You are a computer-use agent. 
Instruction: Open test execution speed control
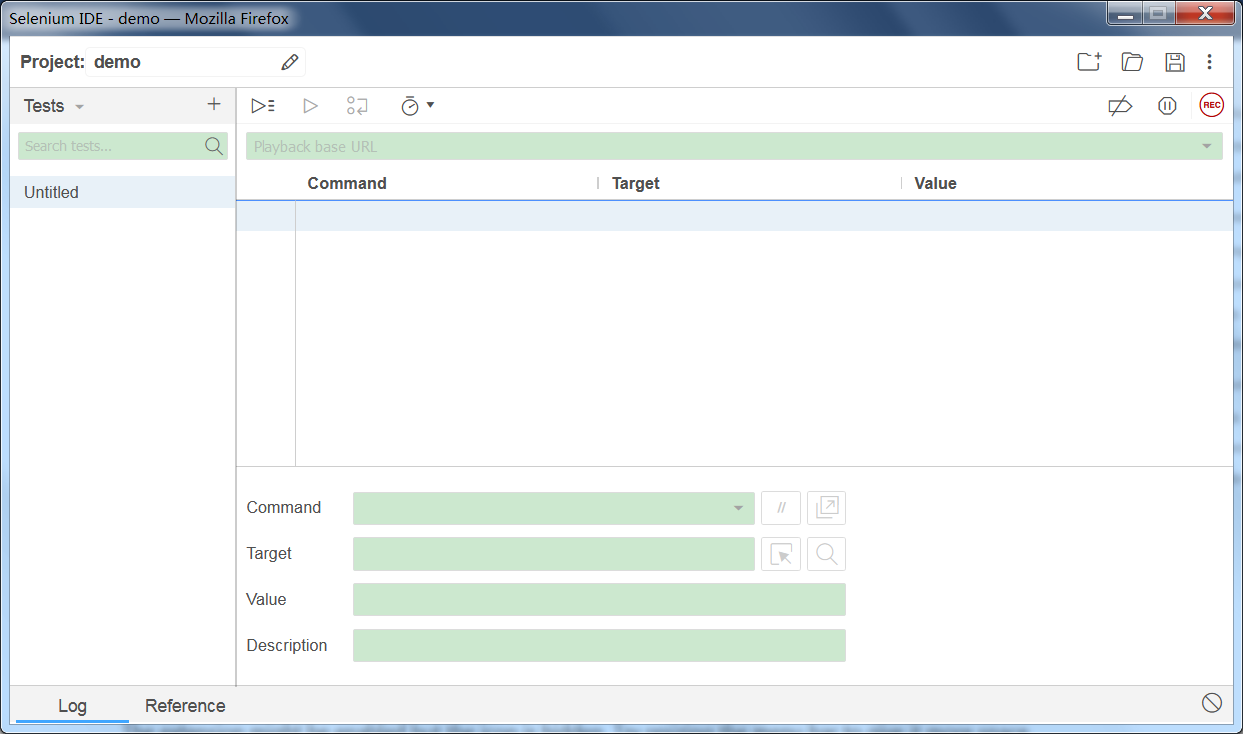coord(417,105)
